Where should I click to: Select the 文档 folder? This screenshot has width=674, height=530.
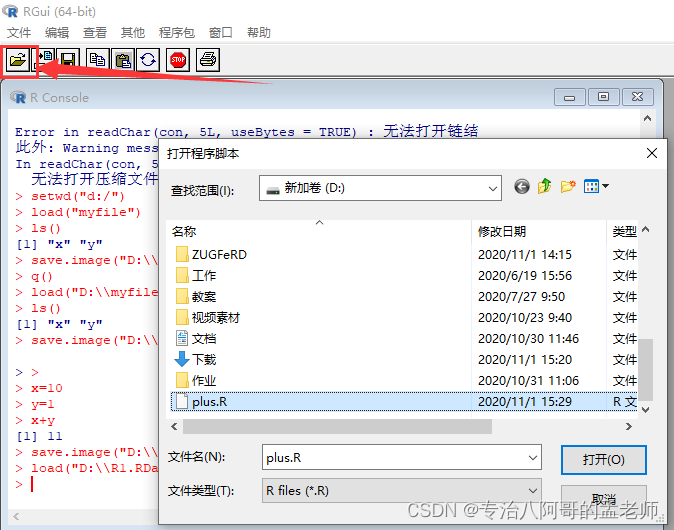[x=196, y=339]
